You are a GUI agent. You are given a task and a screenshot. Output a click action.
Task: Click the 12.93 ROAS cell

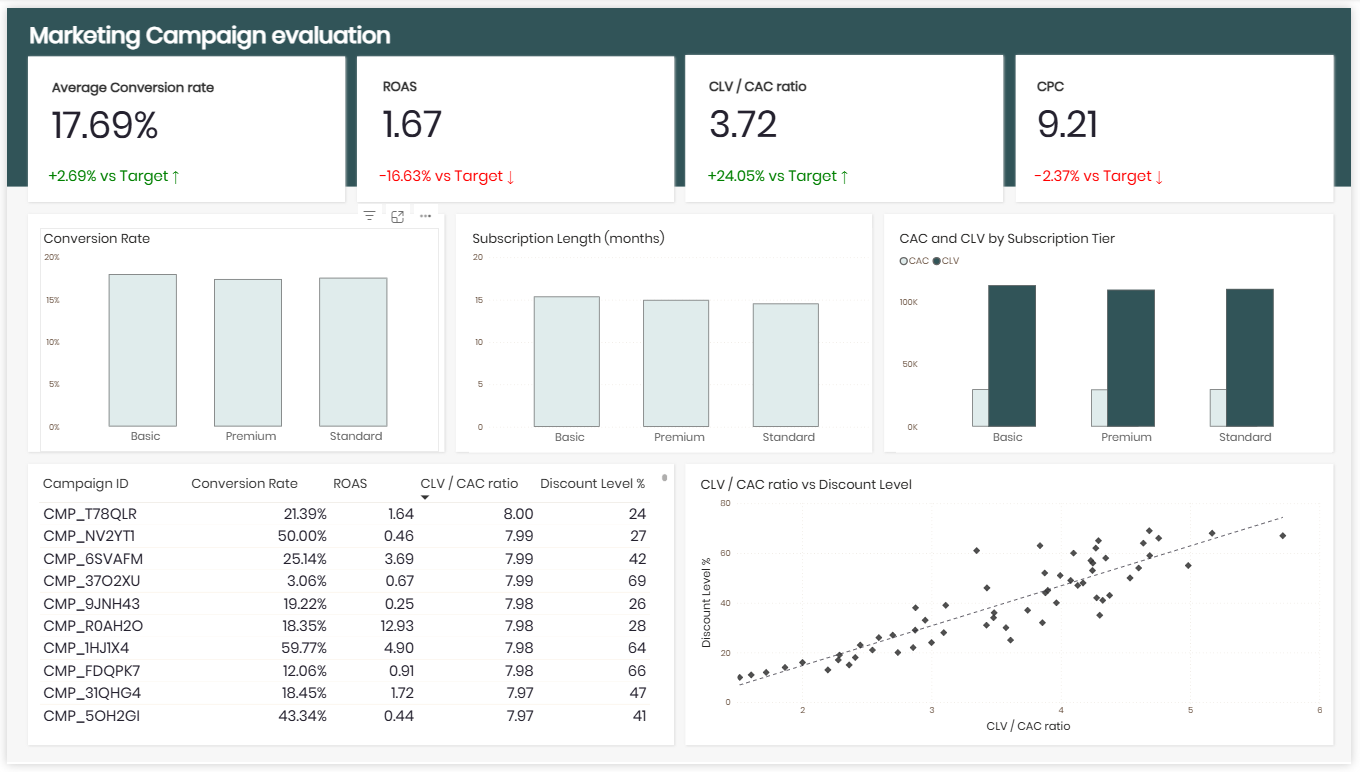397,626
